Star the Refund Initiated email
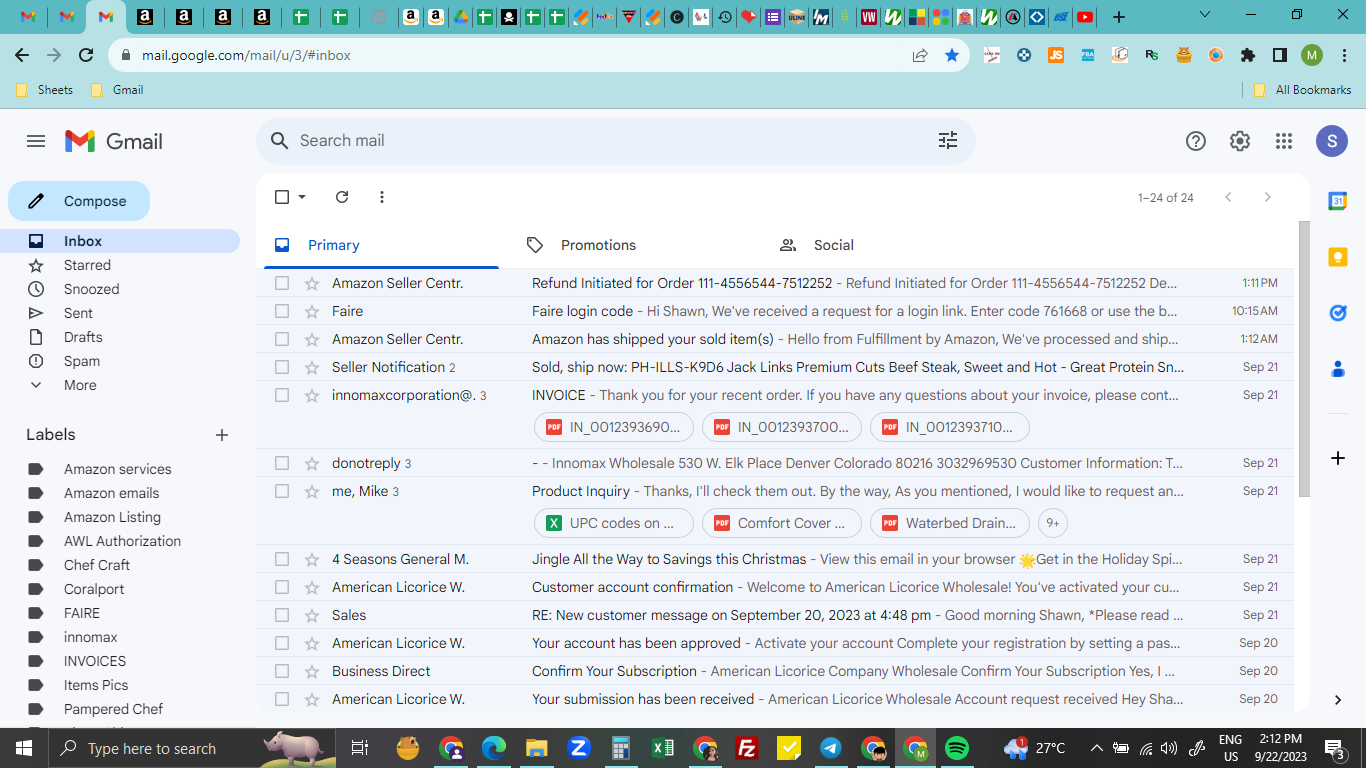Screen dimensions: 1366x768 (x=312, y=283)
